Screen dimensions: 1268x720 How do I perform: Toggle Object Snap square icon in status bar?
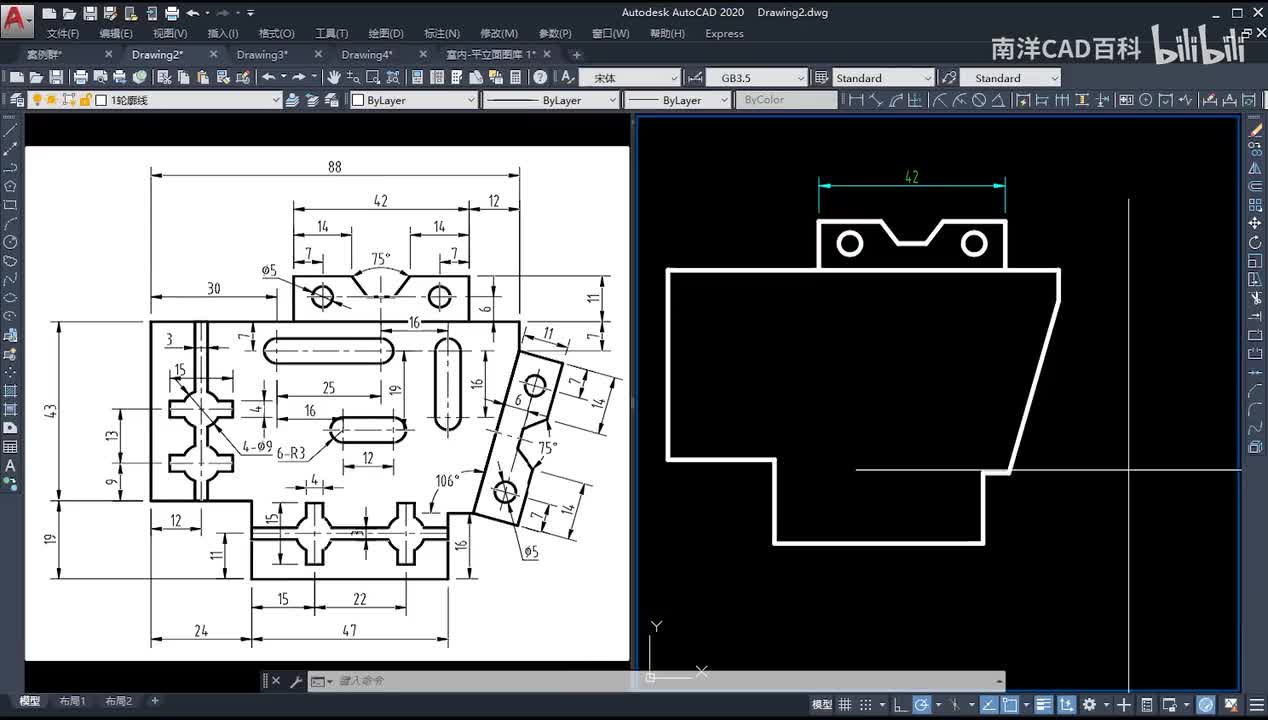(x=1010, y=705)
